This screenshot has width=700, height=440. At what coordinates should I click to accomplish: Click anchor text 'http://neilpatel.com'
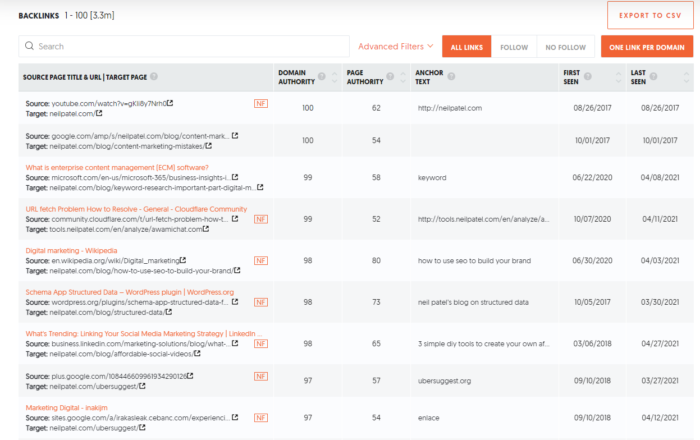pyautogui.click(x=450, y=108)
